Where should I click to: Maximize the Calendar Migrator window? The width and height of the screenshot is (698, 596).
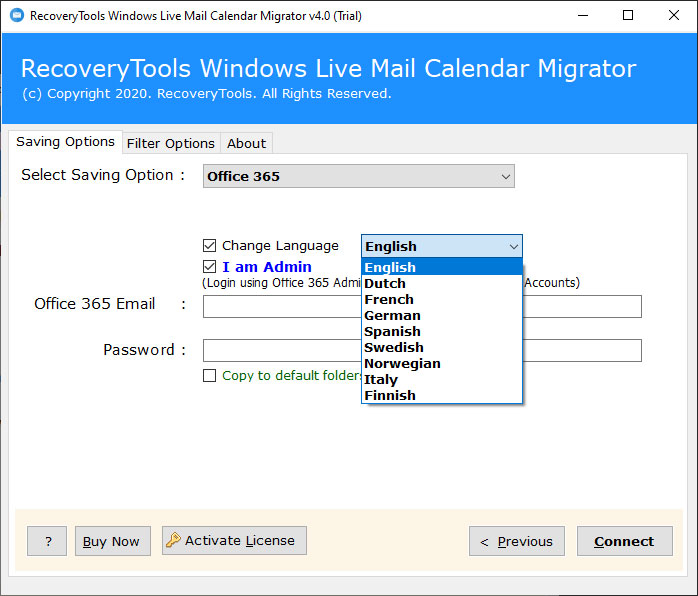(628, 16)
